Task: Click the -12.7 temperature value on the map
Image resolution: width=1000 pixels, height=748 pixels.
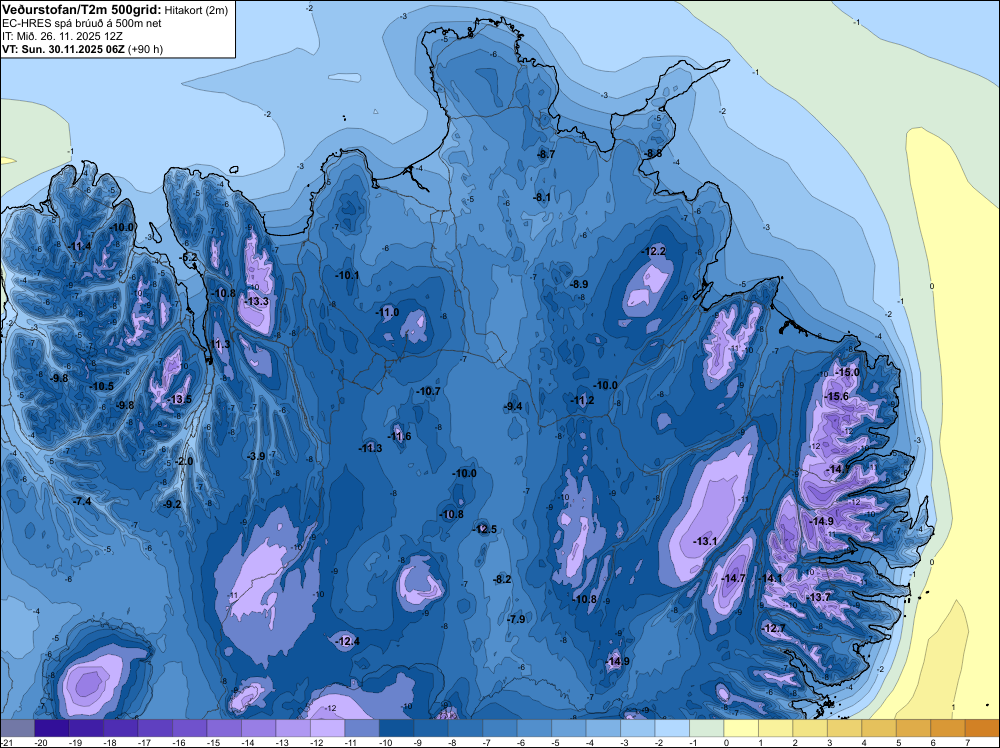Action: (774, 629)
